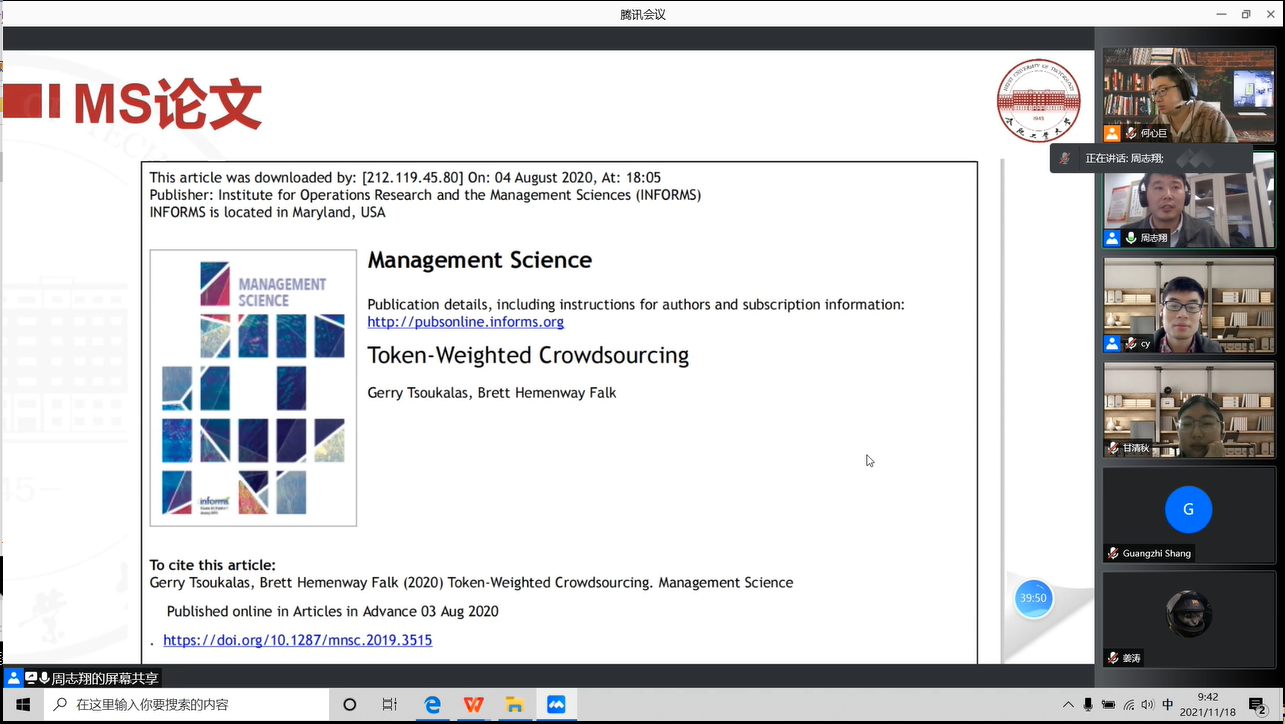Expand hidden system tray icons
The height and width of the screenshot is (724, 1285).
[x=1068, y=705]
